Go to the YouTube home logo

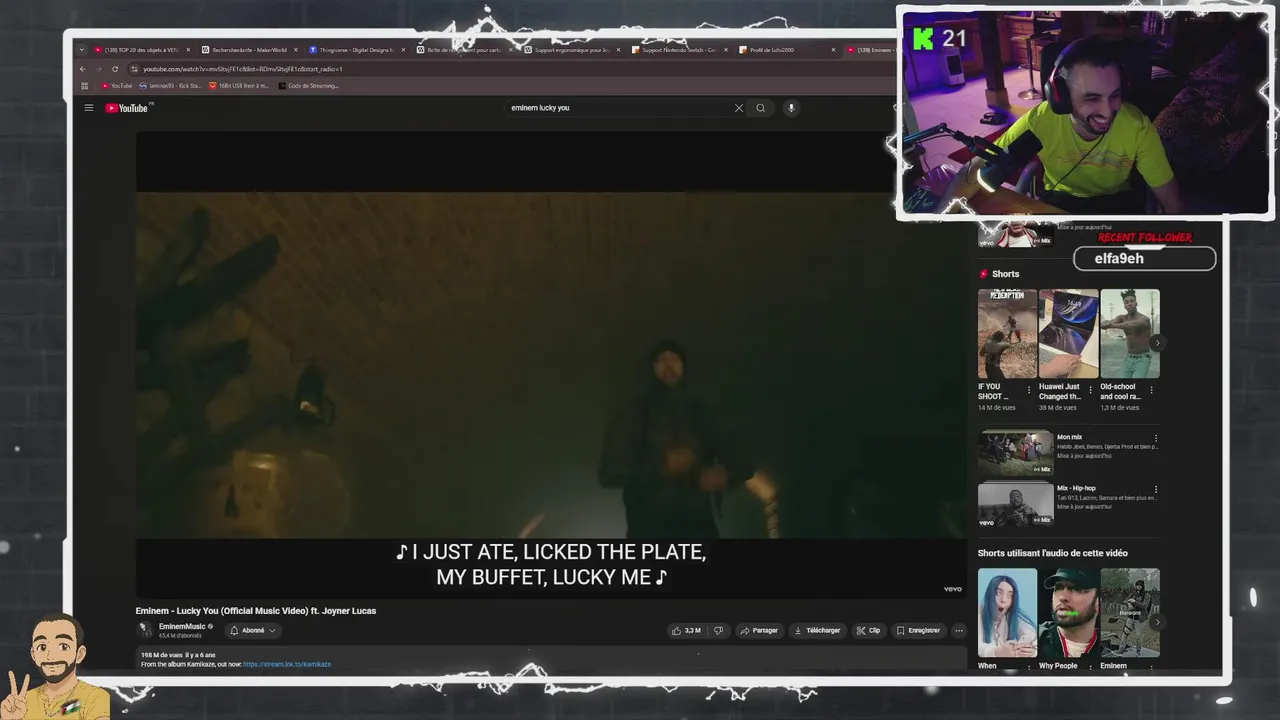click(126, 108)
